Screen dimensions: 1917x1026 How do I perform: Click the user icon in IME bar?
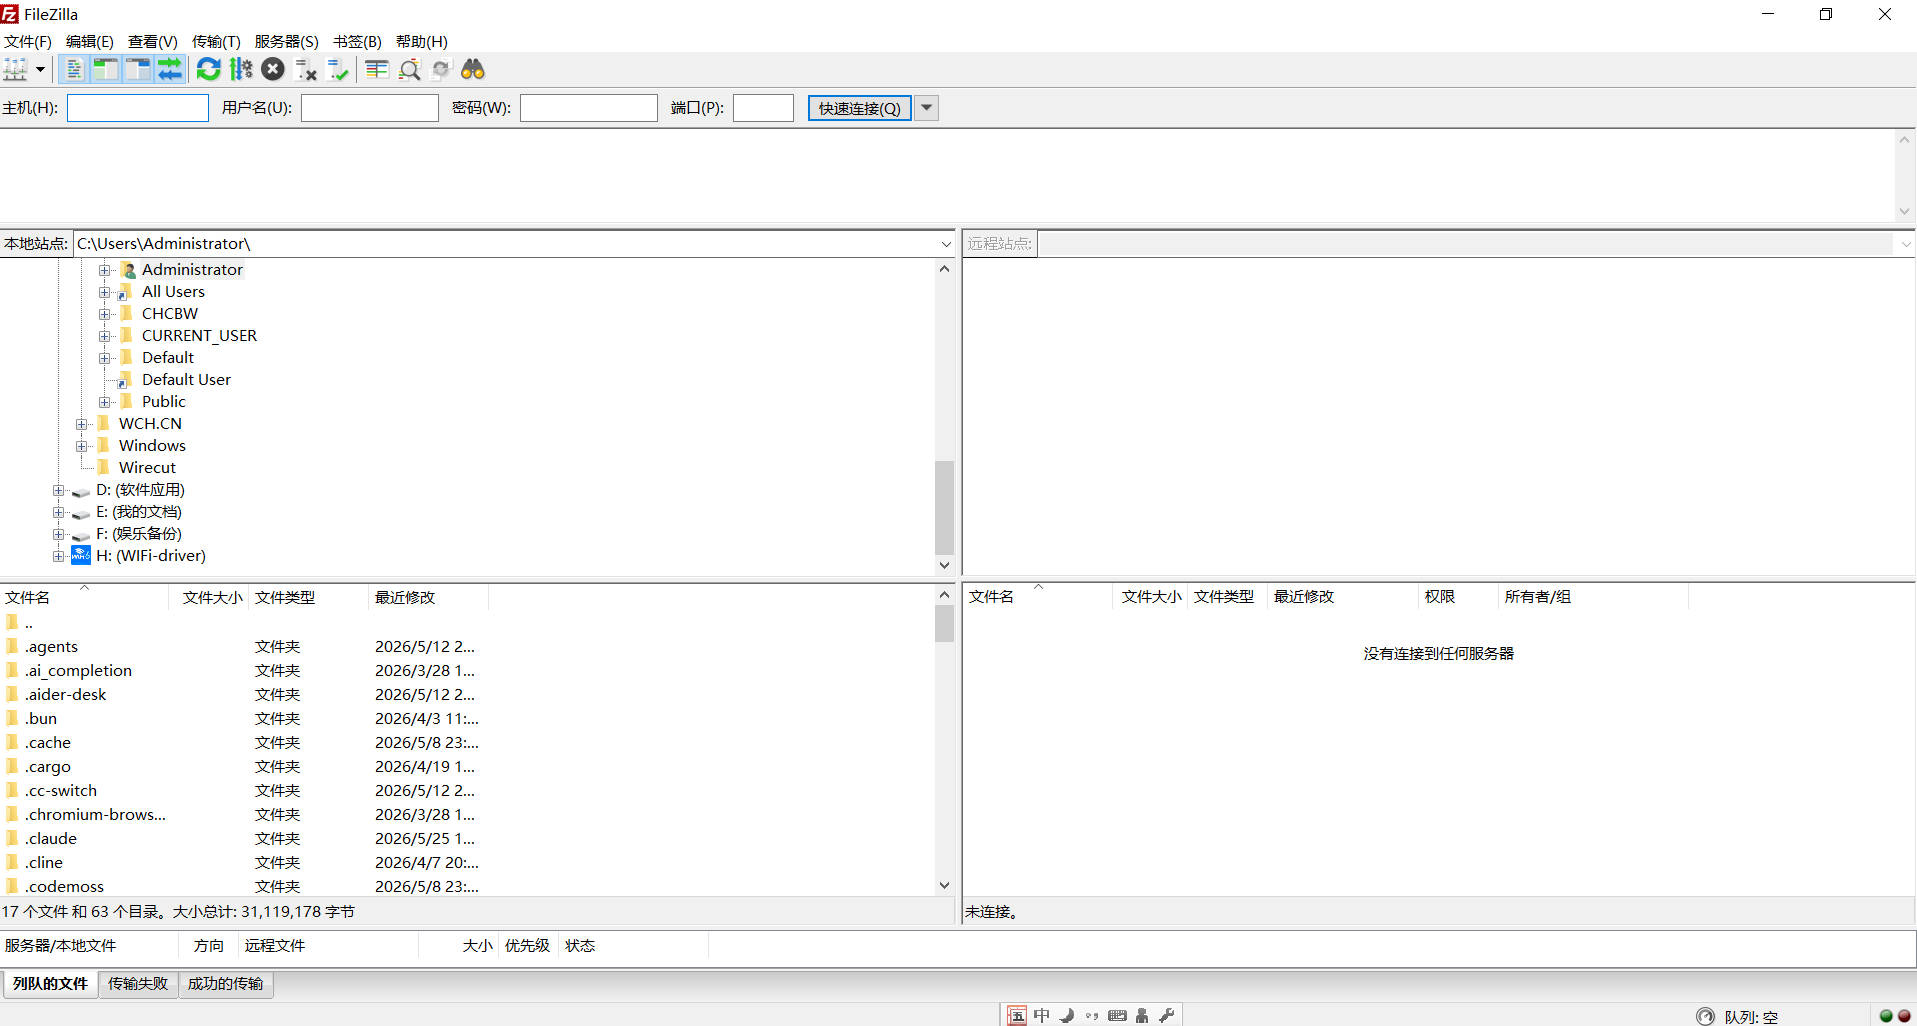click(x=1142, y=1016)
